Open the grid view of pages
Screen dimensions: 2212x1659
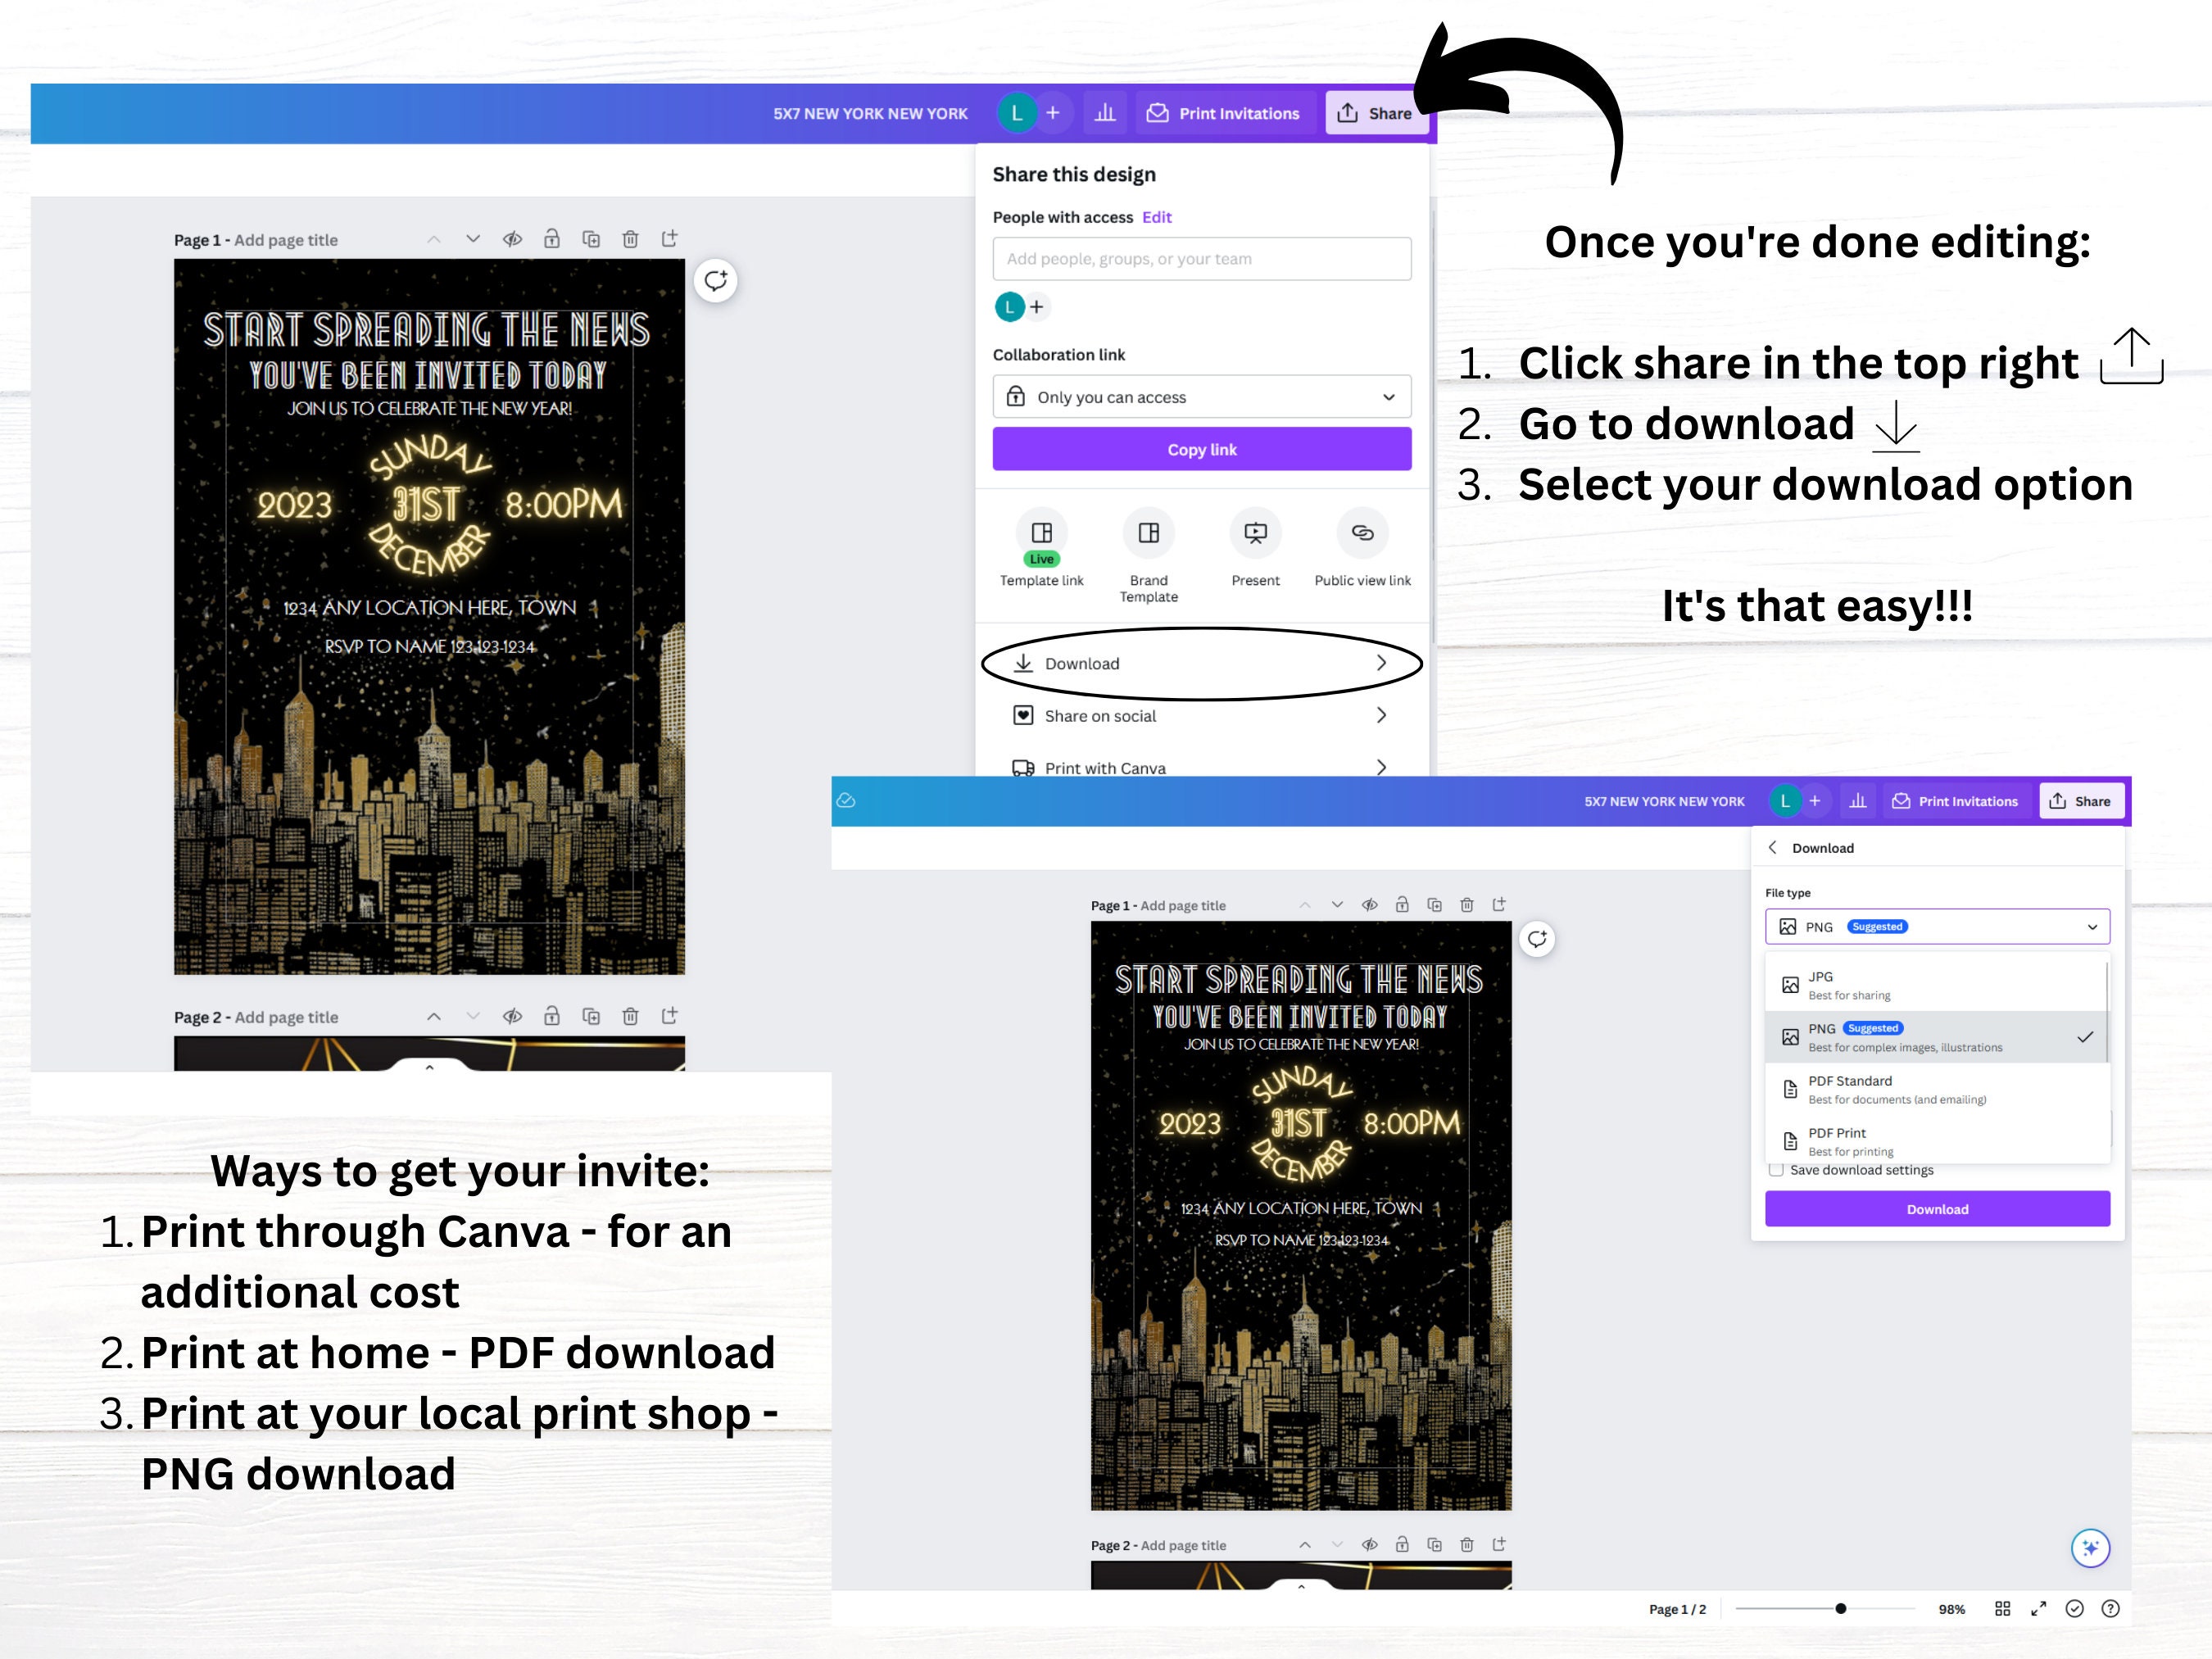click(x=2003, y=1608)
